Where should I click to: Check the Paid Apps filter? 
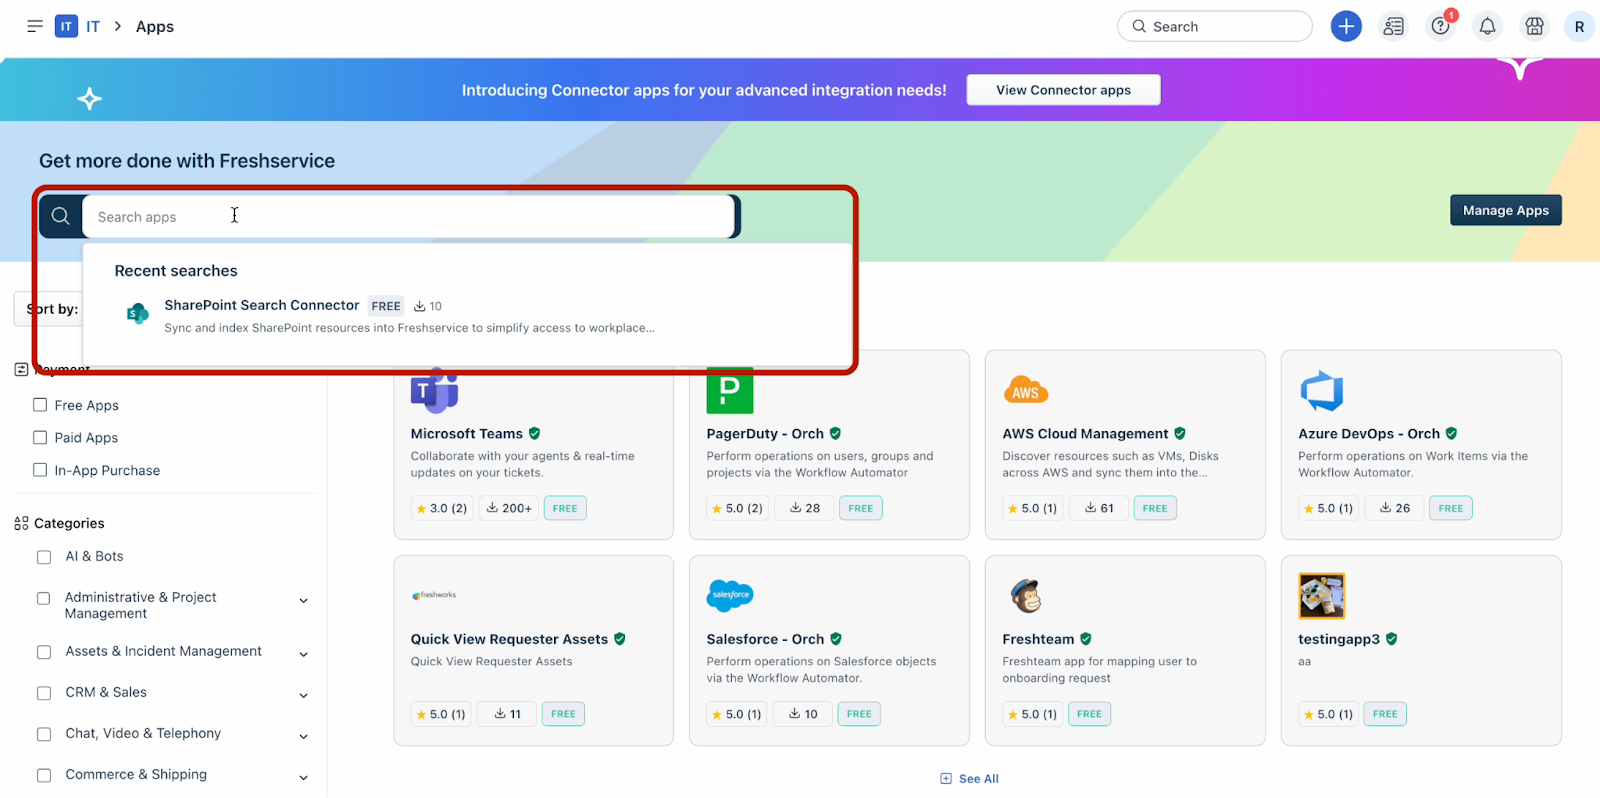40,437
